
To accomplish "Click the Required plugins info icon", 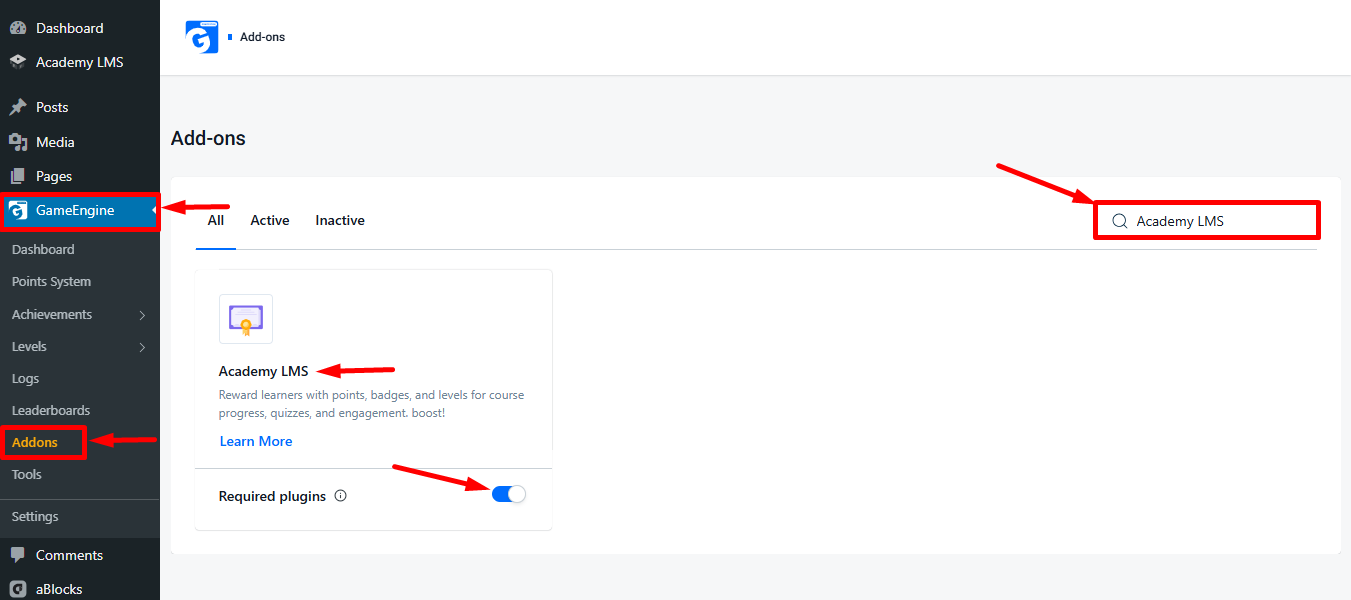I will (340, 495).
